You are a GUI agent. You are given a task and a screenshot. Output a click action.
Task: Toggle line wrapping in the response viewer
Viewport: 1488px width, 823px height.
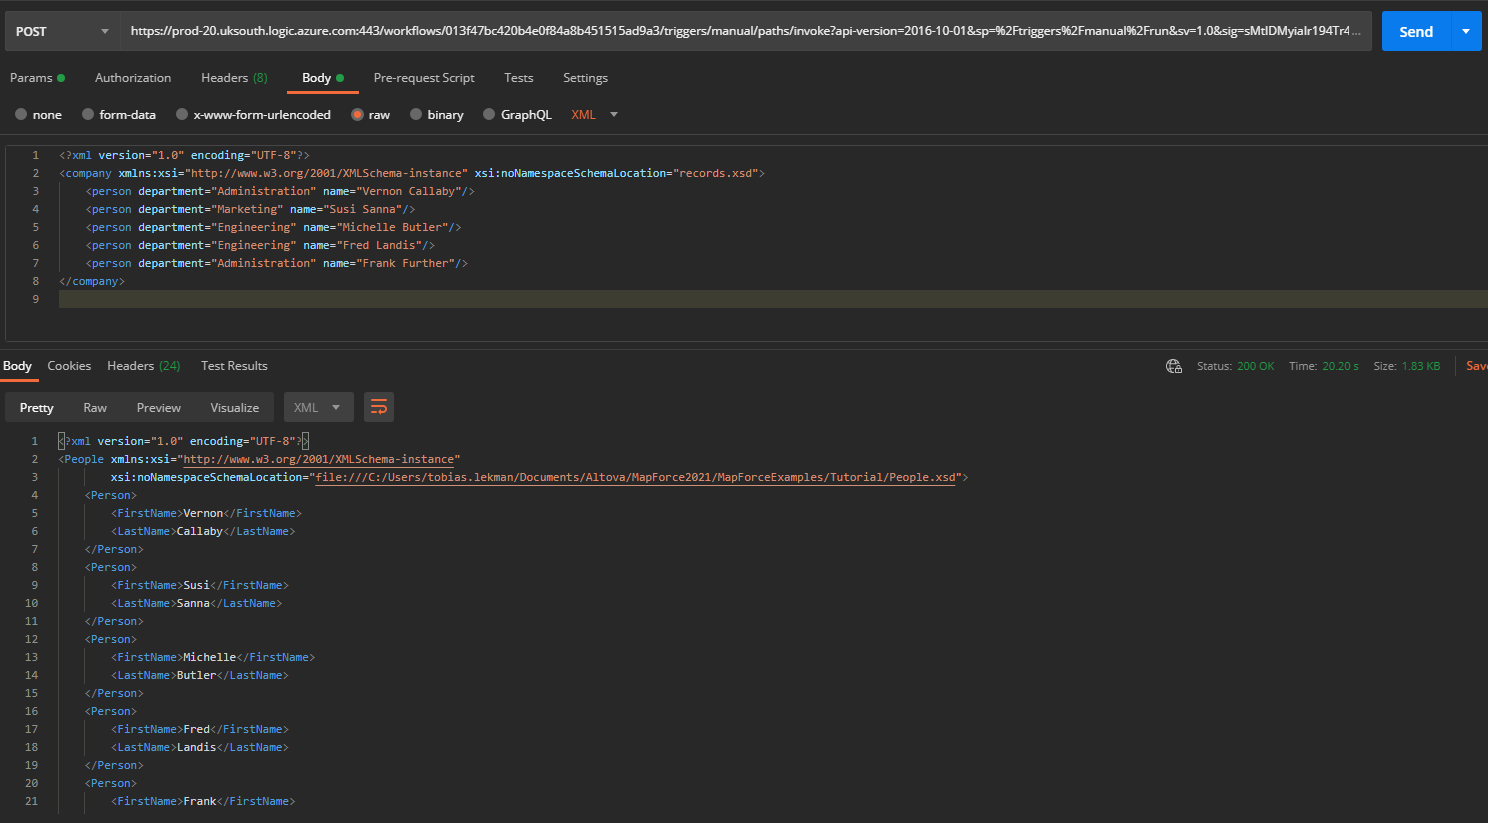pyautogui.click(x=378, y=407)
